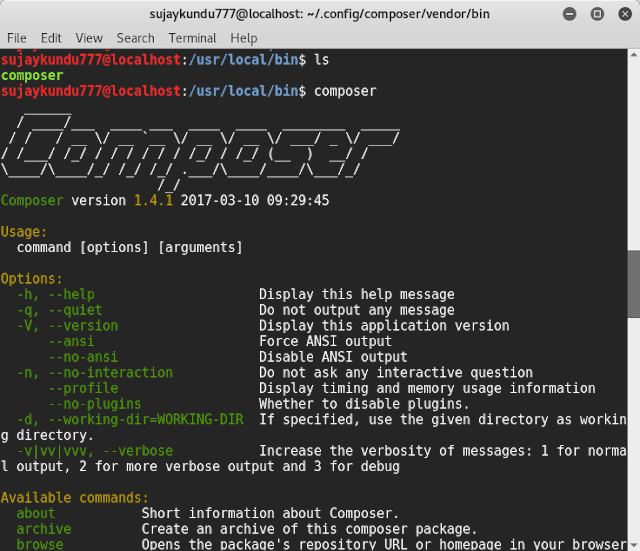
Task: Click 'about' command name
Action: (x=36, y=513)
